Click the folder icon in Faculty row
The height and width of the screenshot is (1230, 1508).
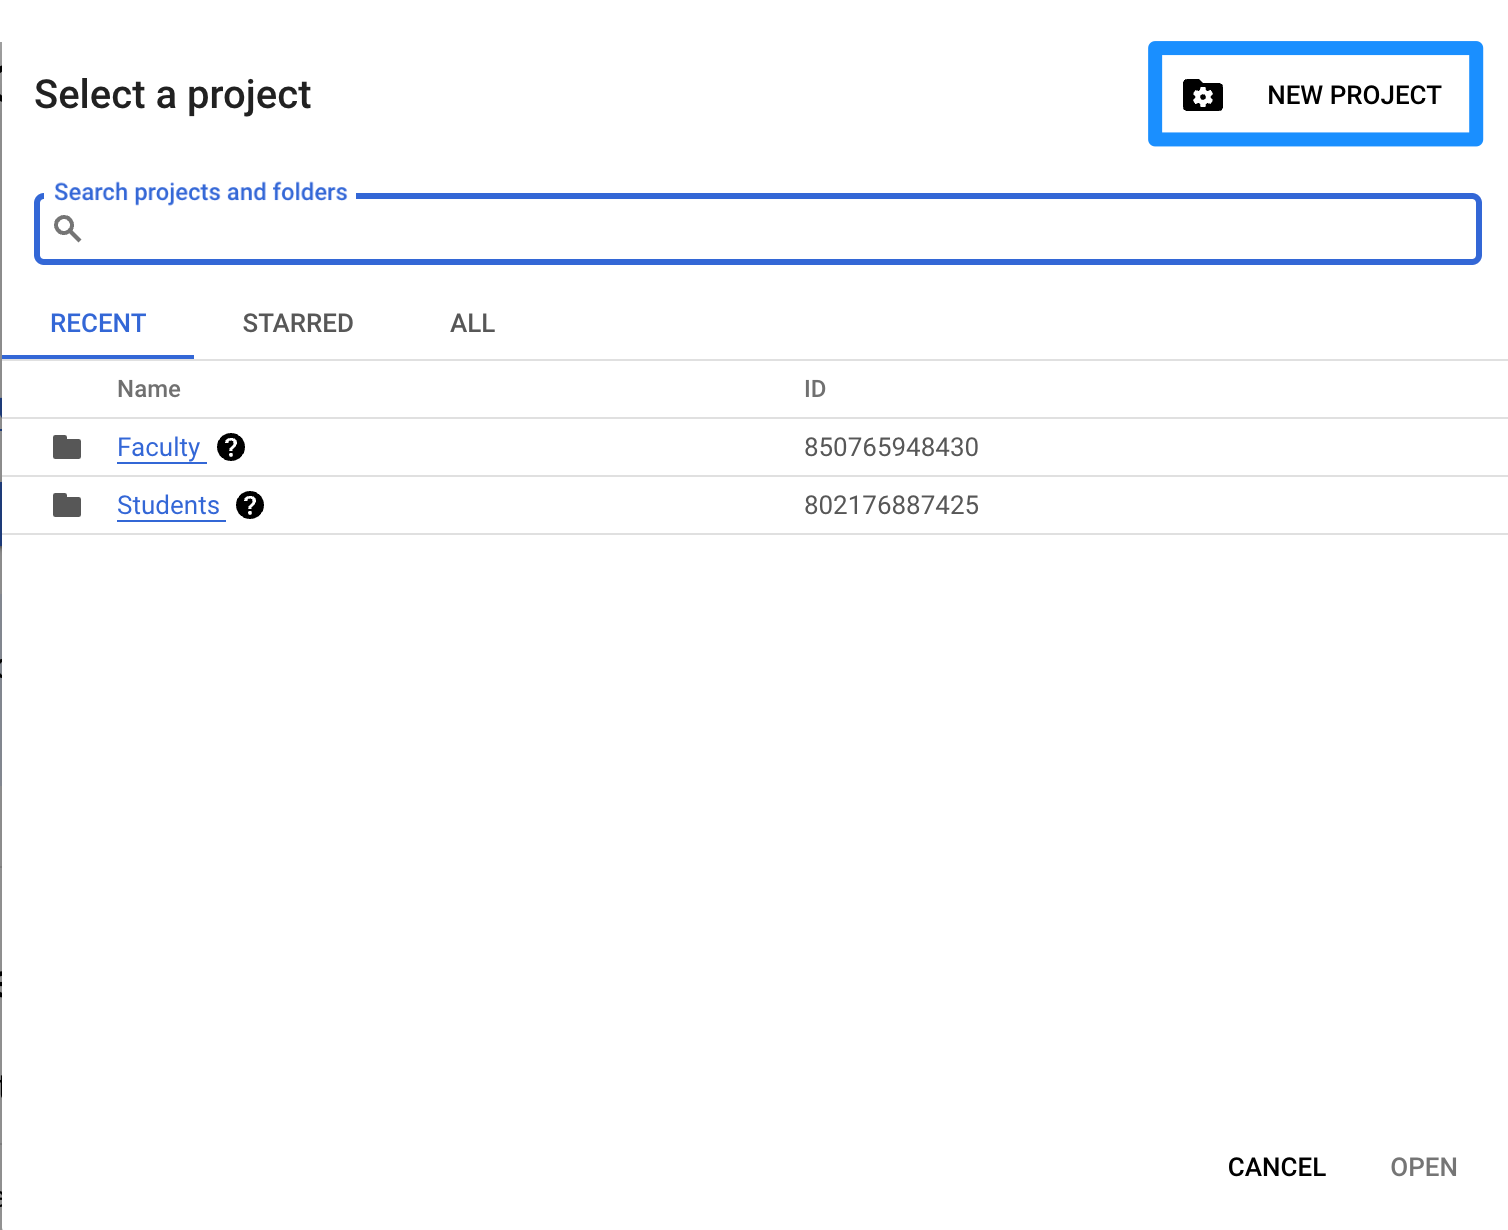coord(67,447)
